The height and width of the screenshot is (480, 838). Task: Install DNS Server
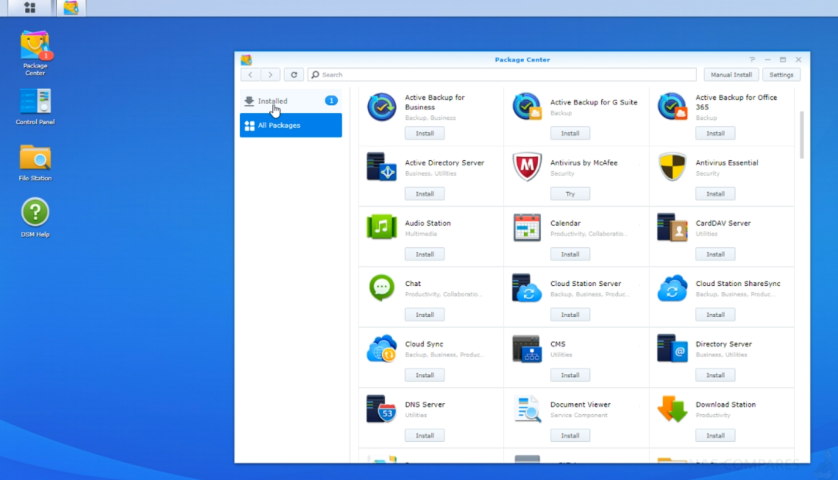pos(425,435)
